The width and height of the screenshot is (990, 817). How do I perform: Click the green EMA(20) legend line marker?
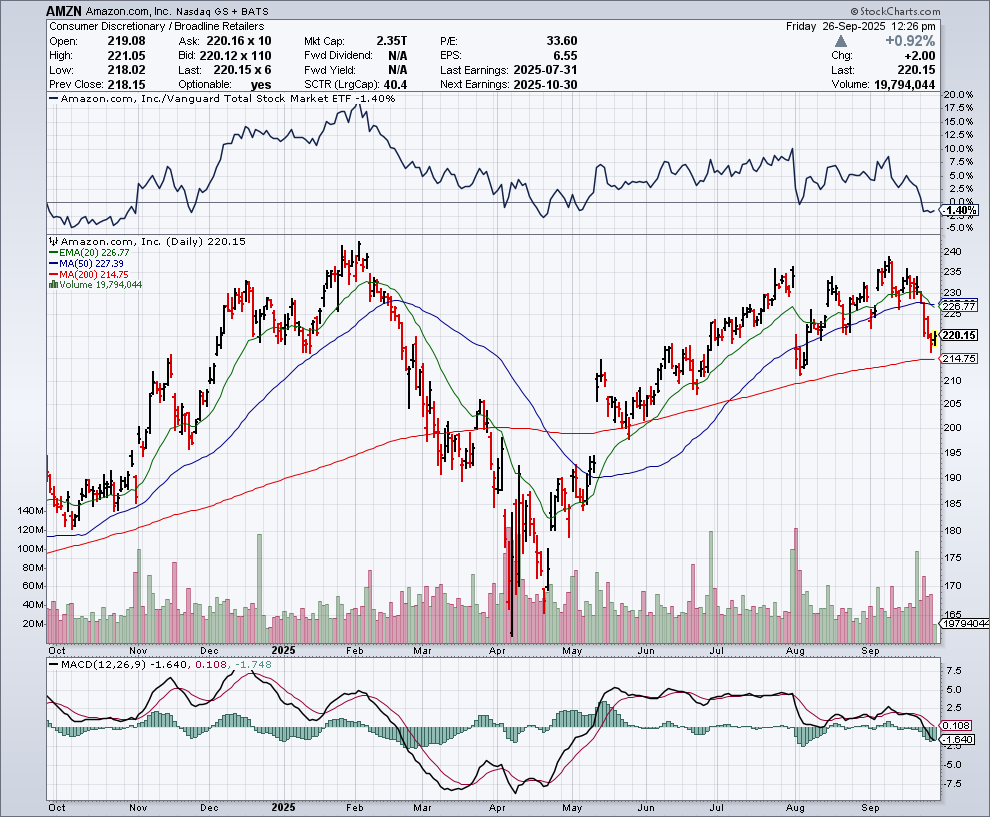coord(52,253)
